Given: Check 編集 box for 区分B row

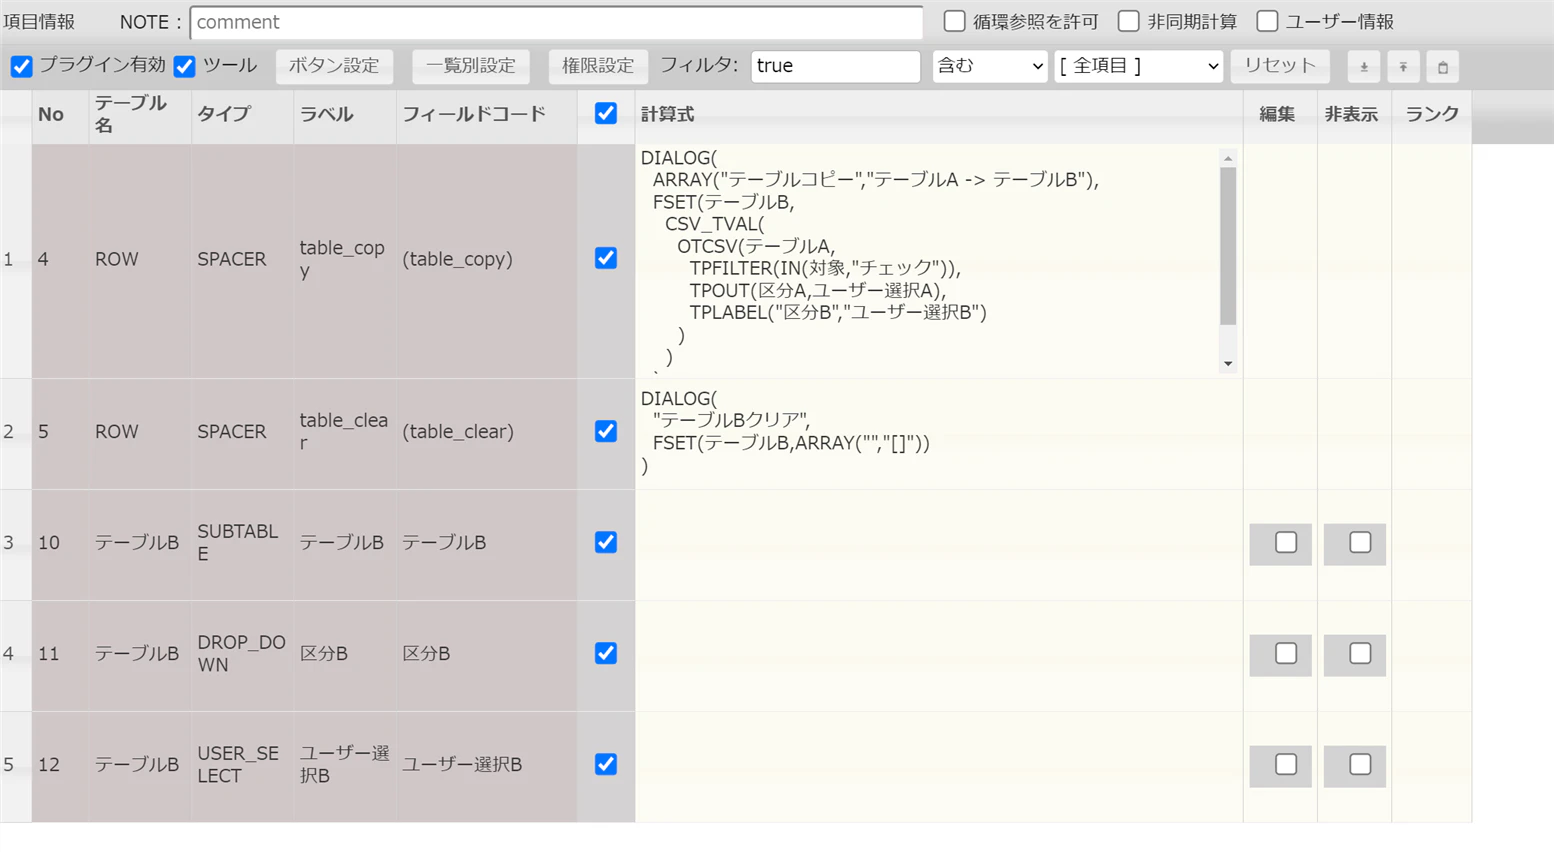Looking at the screenshot, I should [x=1286, y=653].
